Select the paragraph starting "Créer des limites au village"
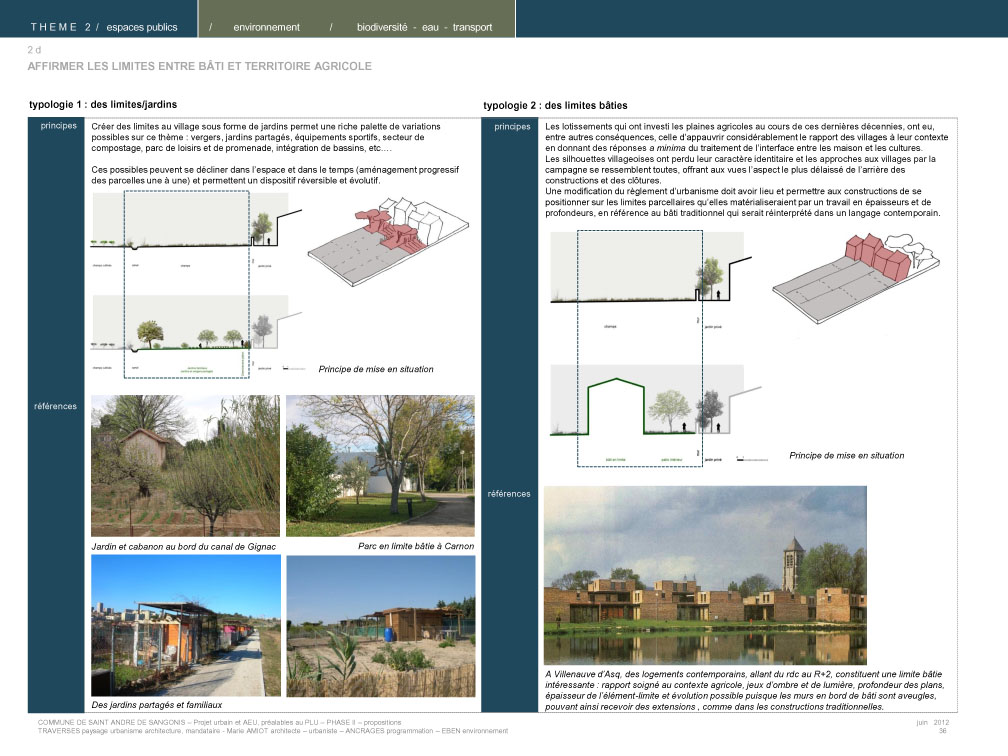Screen dimensions: 1008x756 (266, 137)
